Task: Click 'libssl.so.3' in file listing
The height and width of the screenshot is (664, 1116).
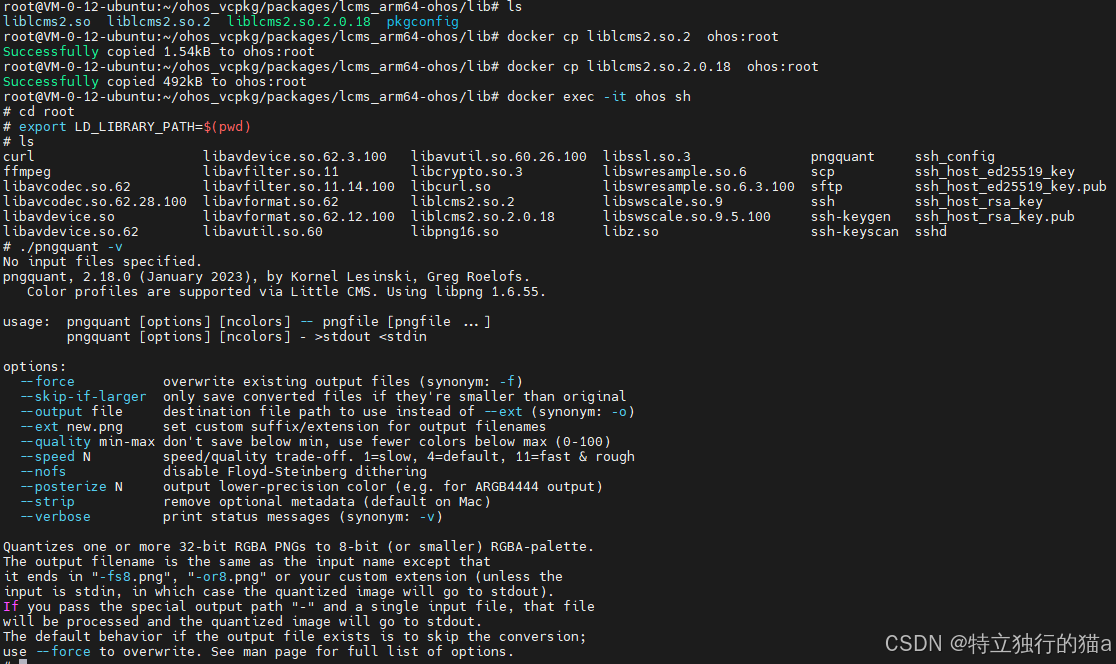Action: [x=647, y=156]
